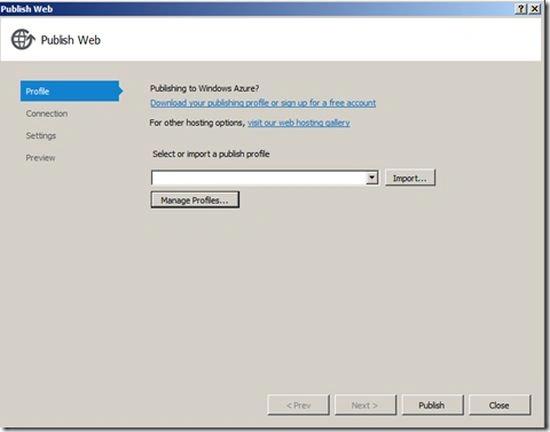Click the 'Select or import a publish profile' label
Screen dimensions: 550x432
click(211, 154)
